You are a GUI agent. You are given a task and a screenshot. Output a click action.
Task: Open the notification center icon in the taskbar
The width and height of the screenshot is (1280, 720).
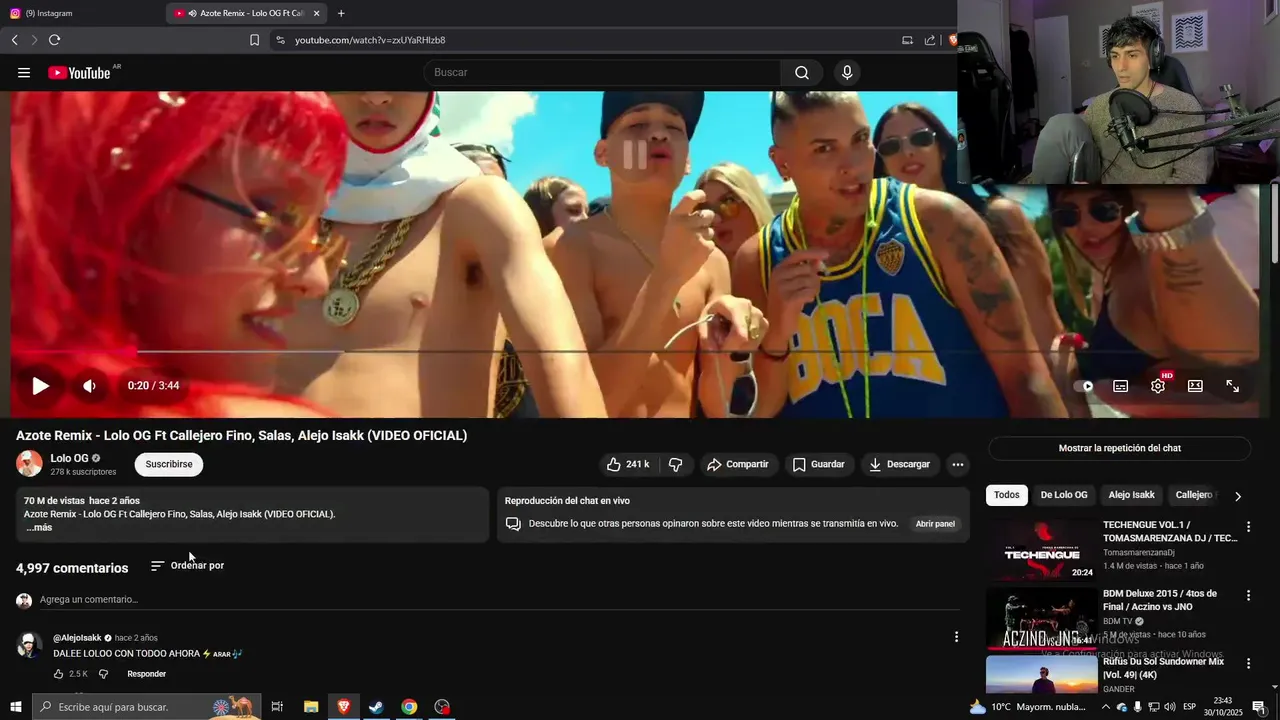(1259, 707)
